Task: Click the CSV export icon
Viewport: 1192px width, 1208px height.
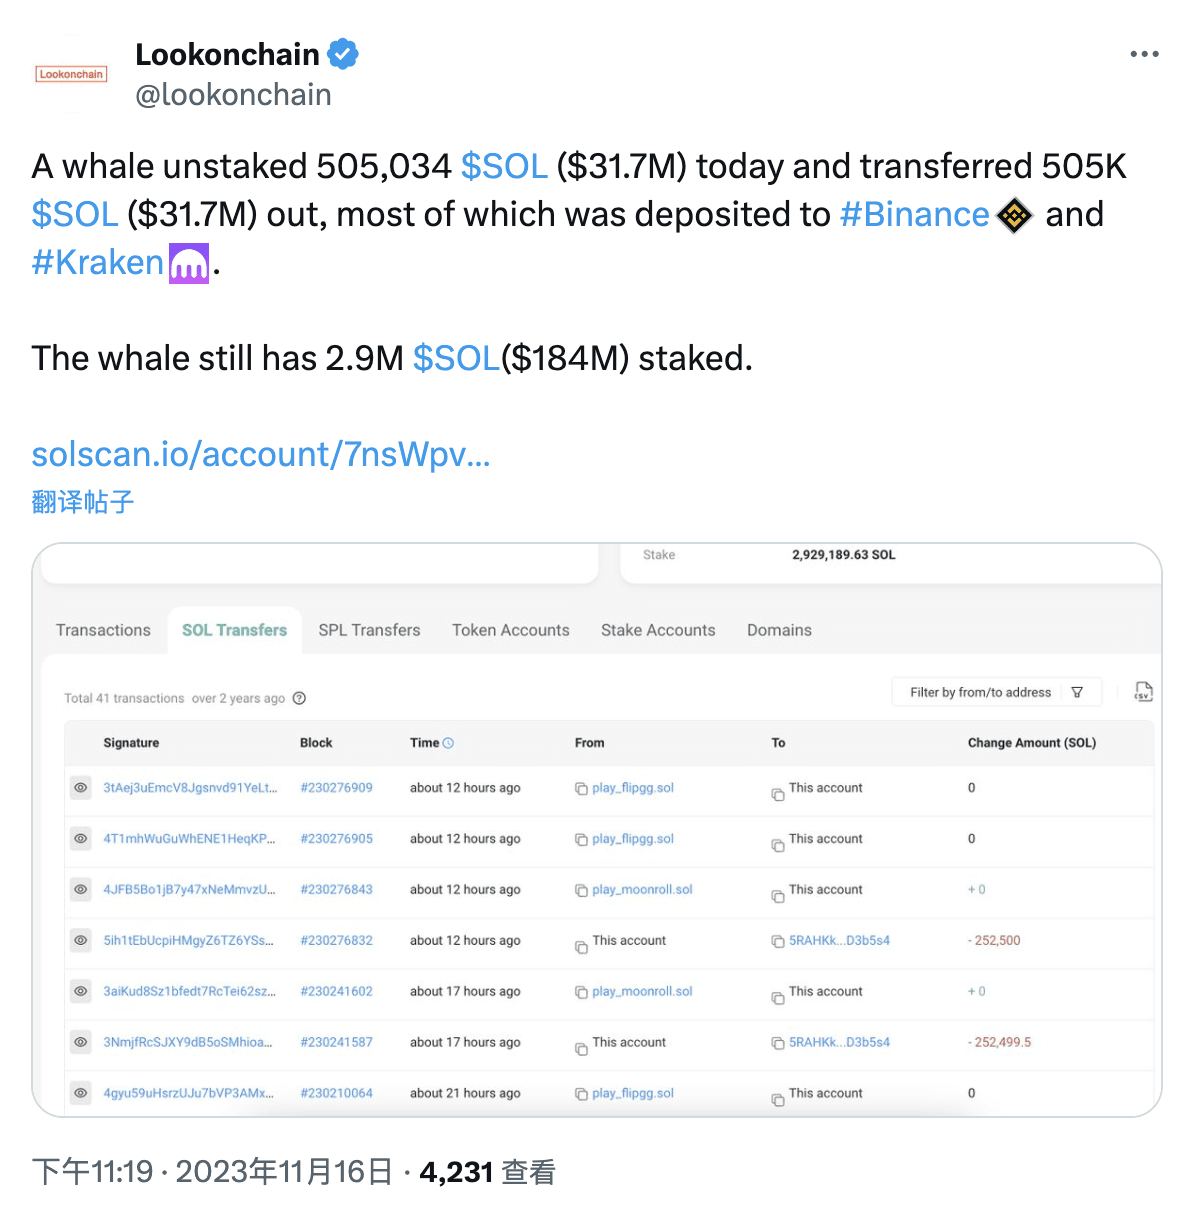Action: tap(1142, 691)
